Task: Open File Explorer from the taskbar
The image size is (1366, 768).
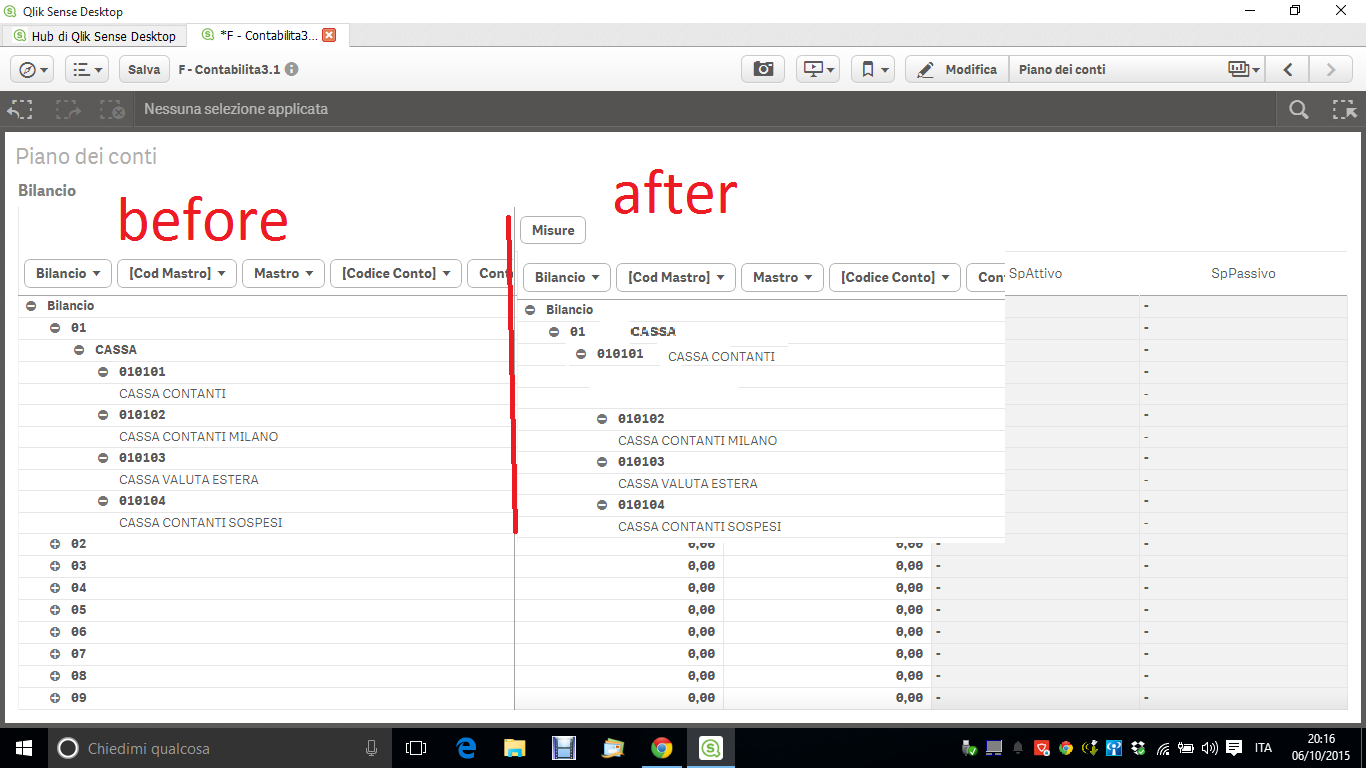Action: tap(514, 748)
